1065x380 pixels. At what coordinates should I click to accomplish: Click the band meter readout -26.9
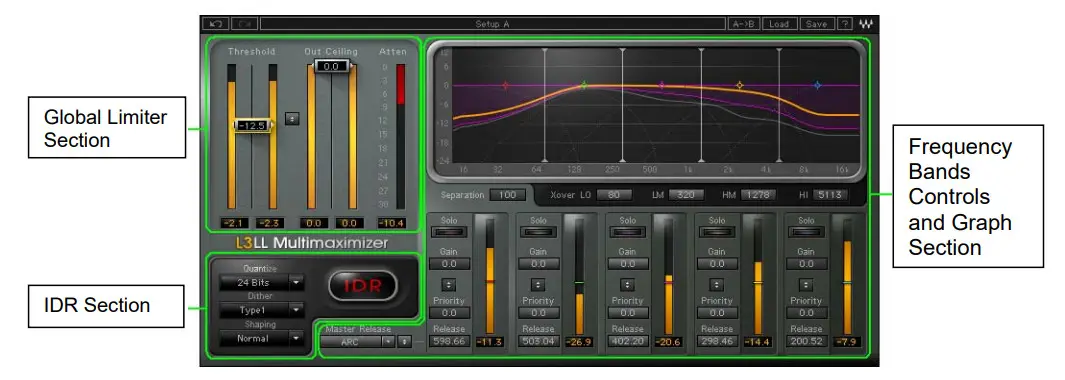579,342
